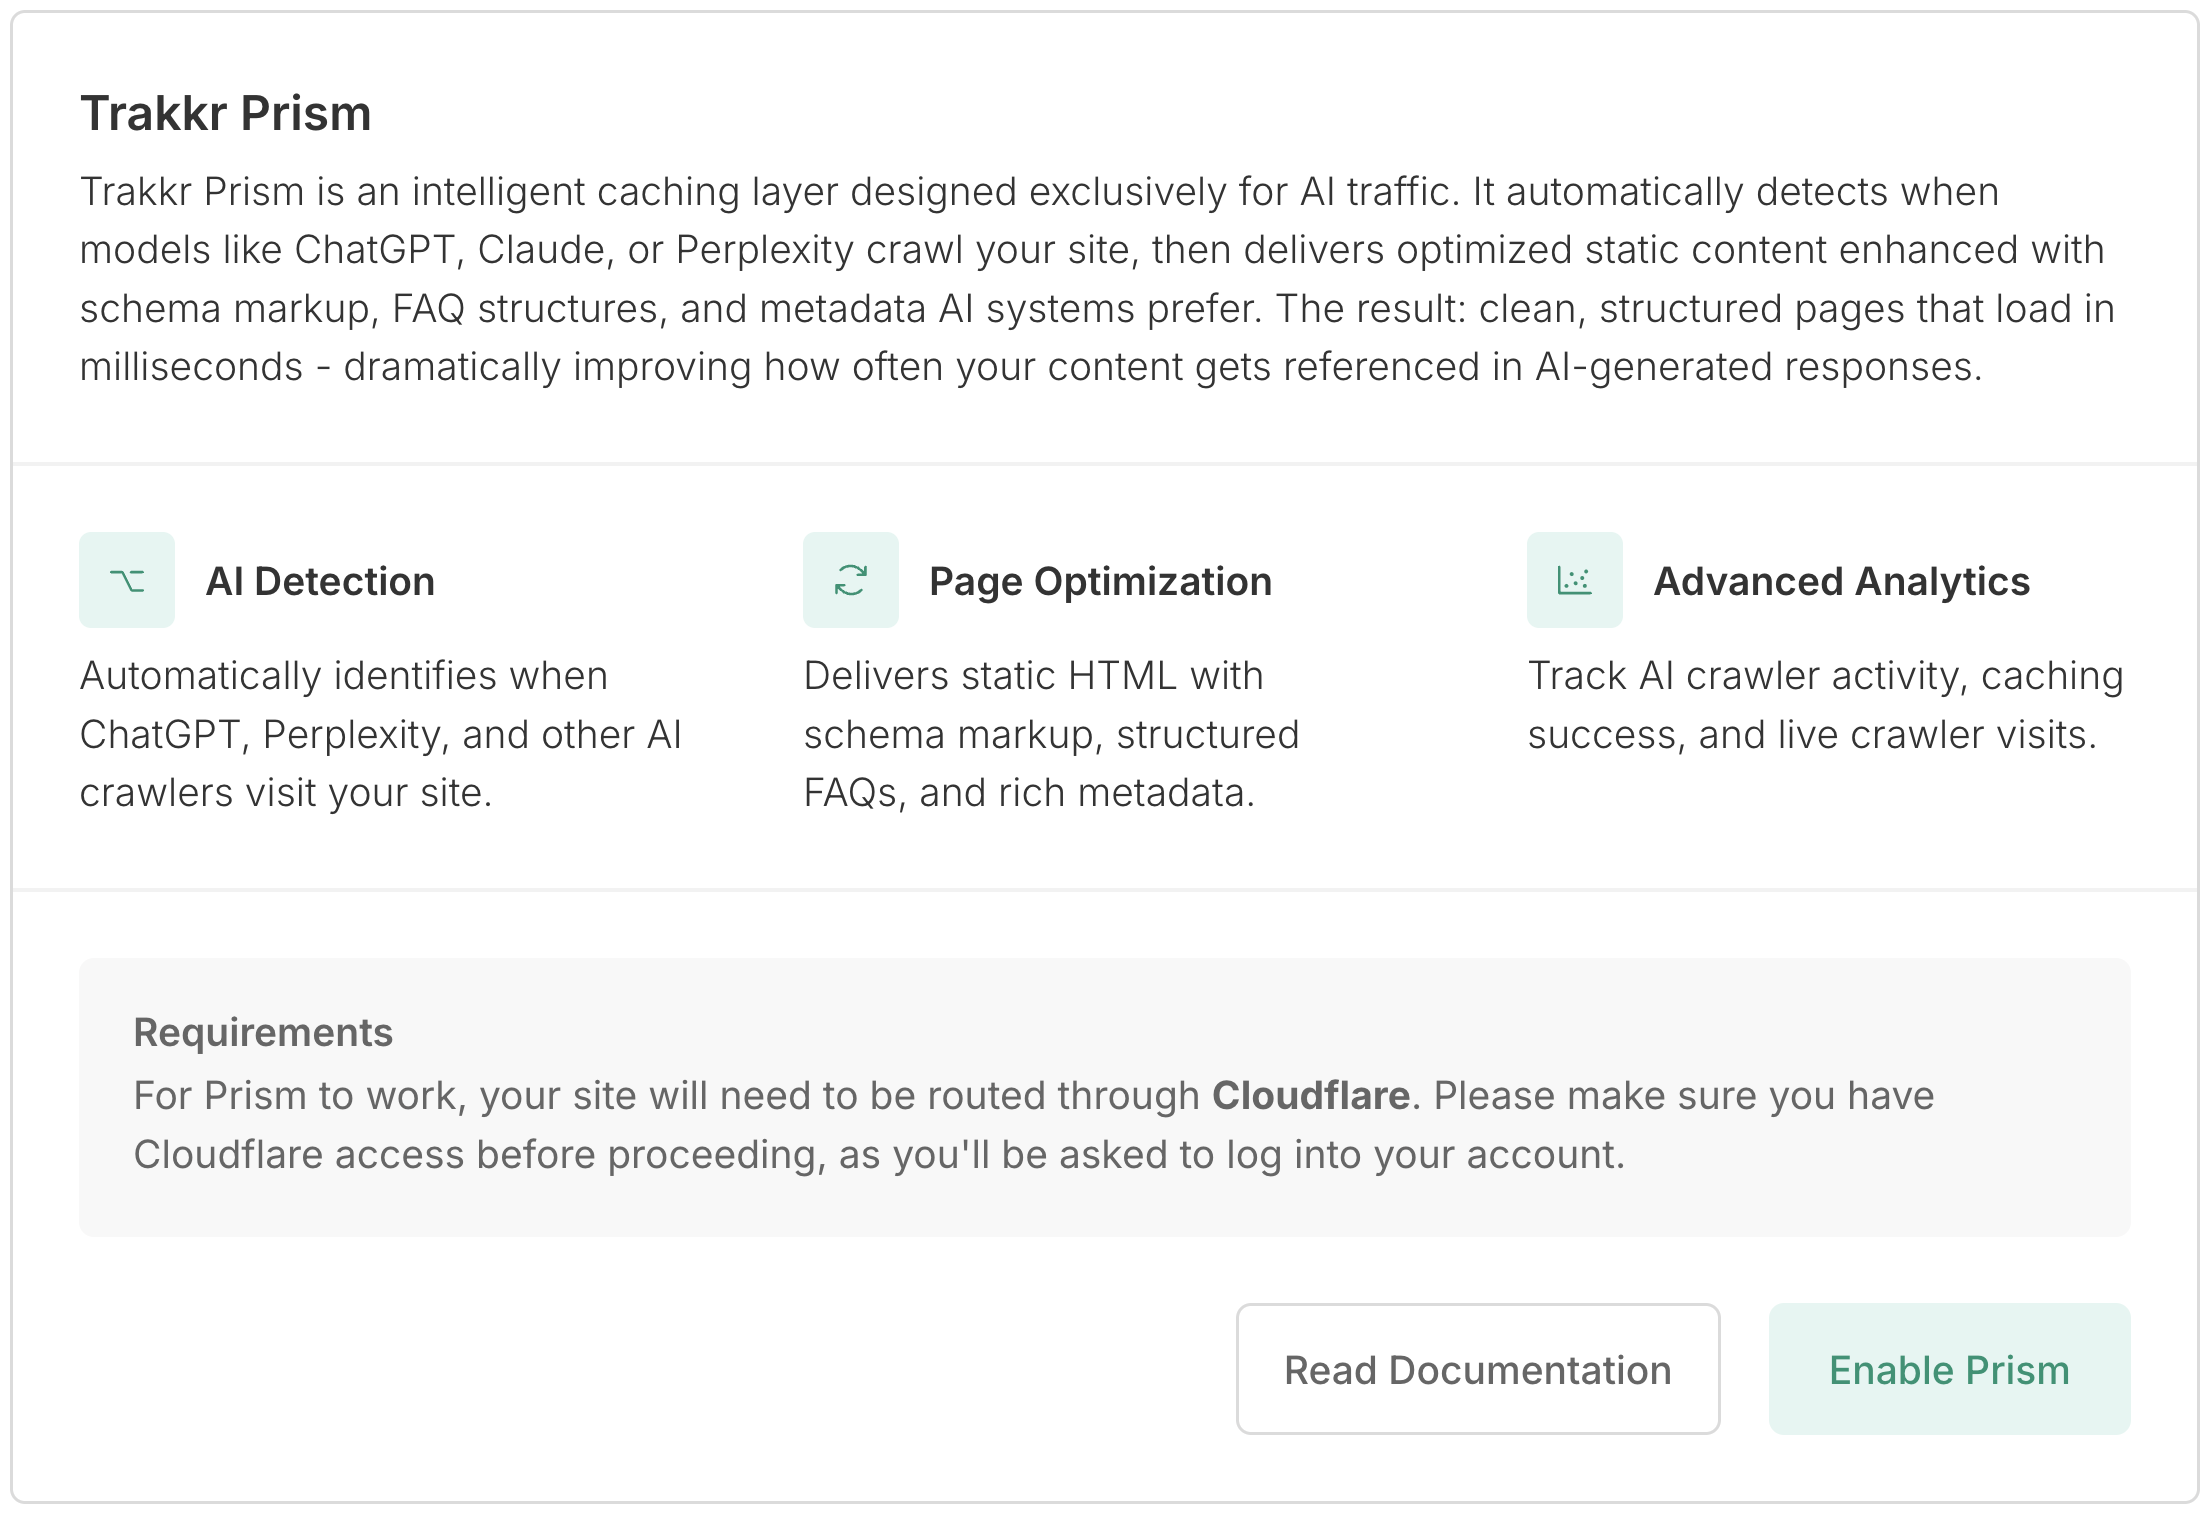Viewport: 2212px width, 1516px height.
Task: Click the AI Detection option-key icon
Action: tap(127, 580)
